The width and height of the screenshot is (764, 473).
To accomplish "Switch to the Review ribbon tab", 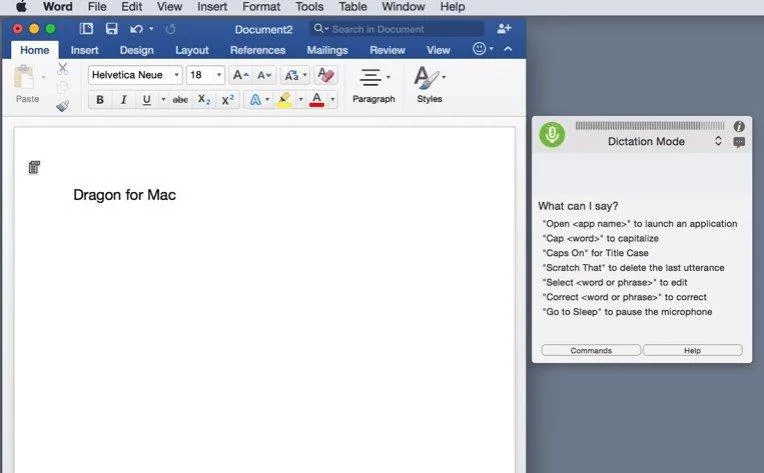I will 387,50.
